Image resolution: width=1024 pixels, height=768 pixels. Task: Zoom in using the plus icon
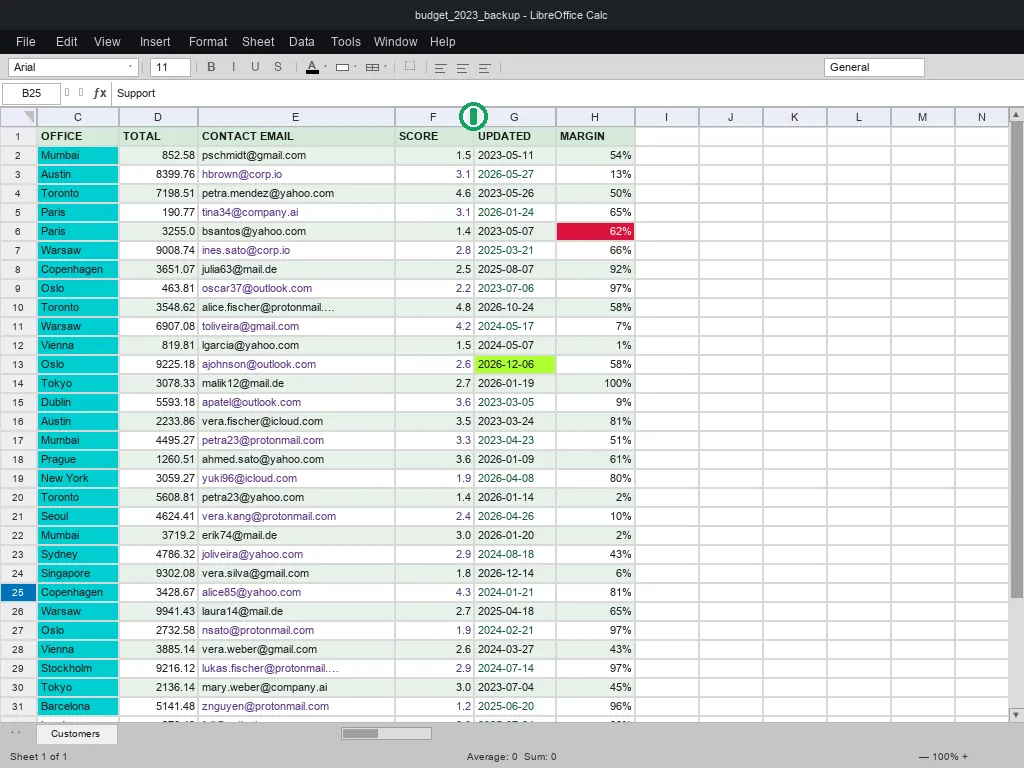pyautogui.click(x=965, y=756)
